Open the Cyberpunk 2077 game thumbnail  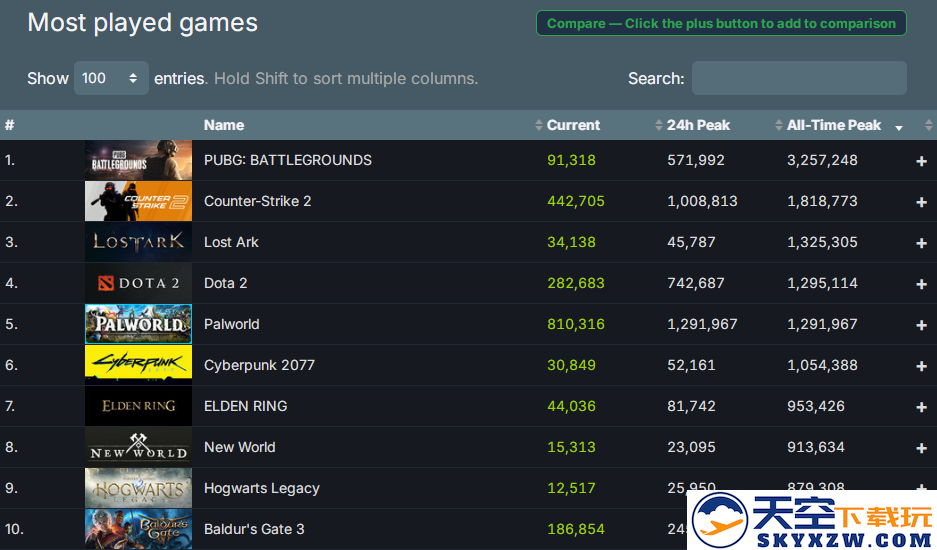[x=139, y=365]
